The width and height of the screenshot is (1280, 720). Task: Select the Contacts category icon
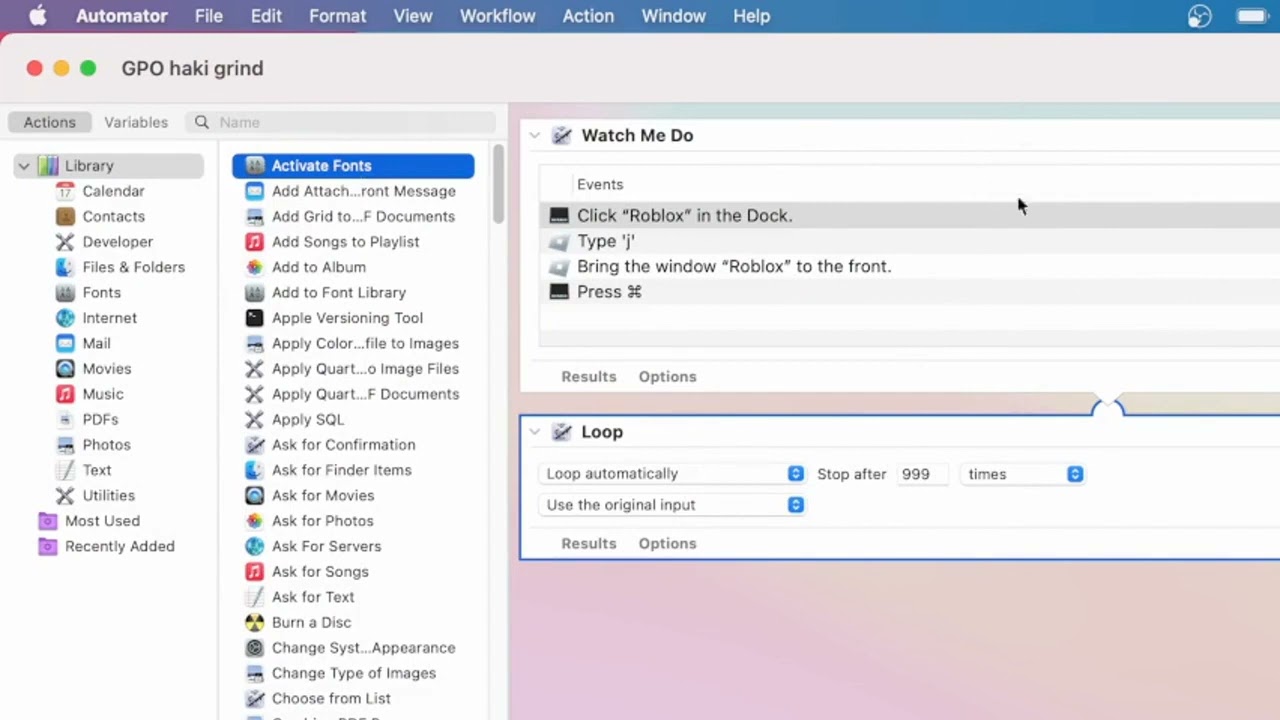[65, 216]
